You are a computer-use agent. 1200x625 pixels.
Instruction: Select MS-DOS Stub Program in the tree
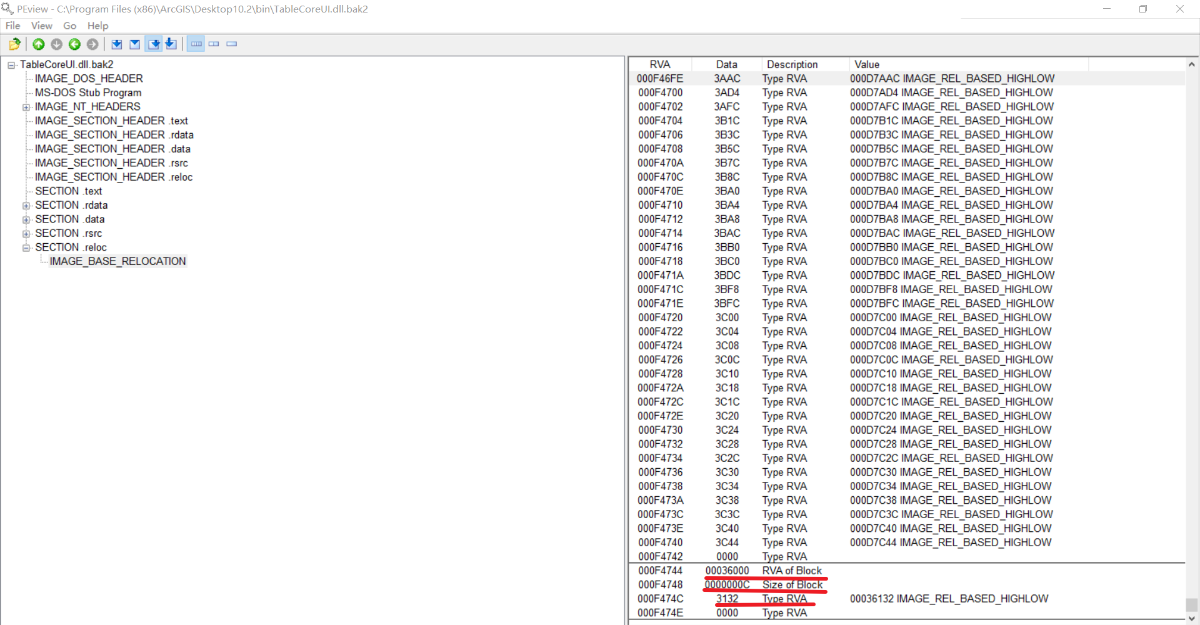click(x=88, y=92)
